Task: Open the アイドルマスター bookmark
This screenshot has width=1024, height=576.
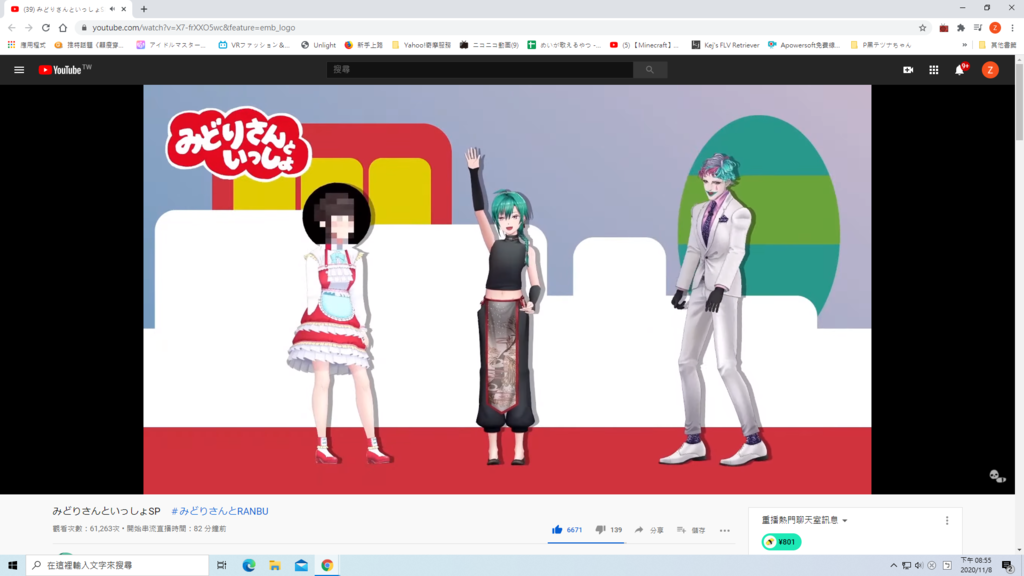Action: pos(170,45)
